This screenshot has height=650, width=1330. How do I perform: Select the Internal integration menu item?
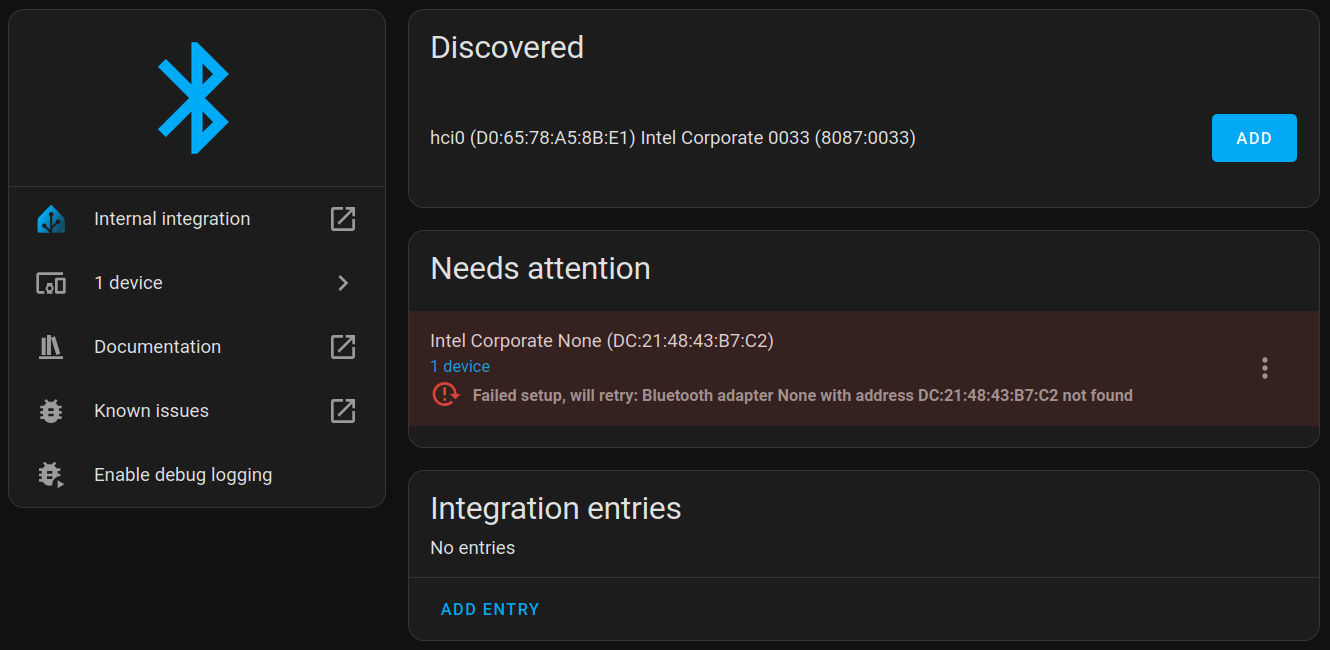pos(172,219)
